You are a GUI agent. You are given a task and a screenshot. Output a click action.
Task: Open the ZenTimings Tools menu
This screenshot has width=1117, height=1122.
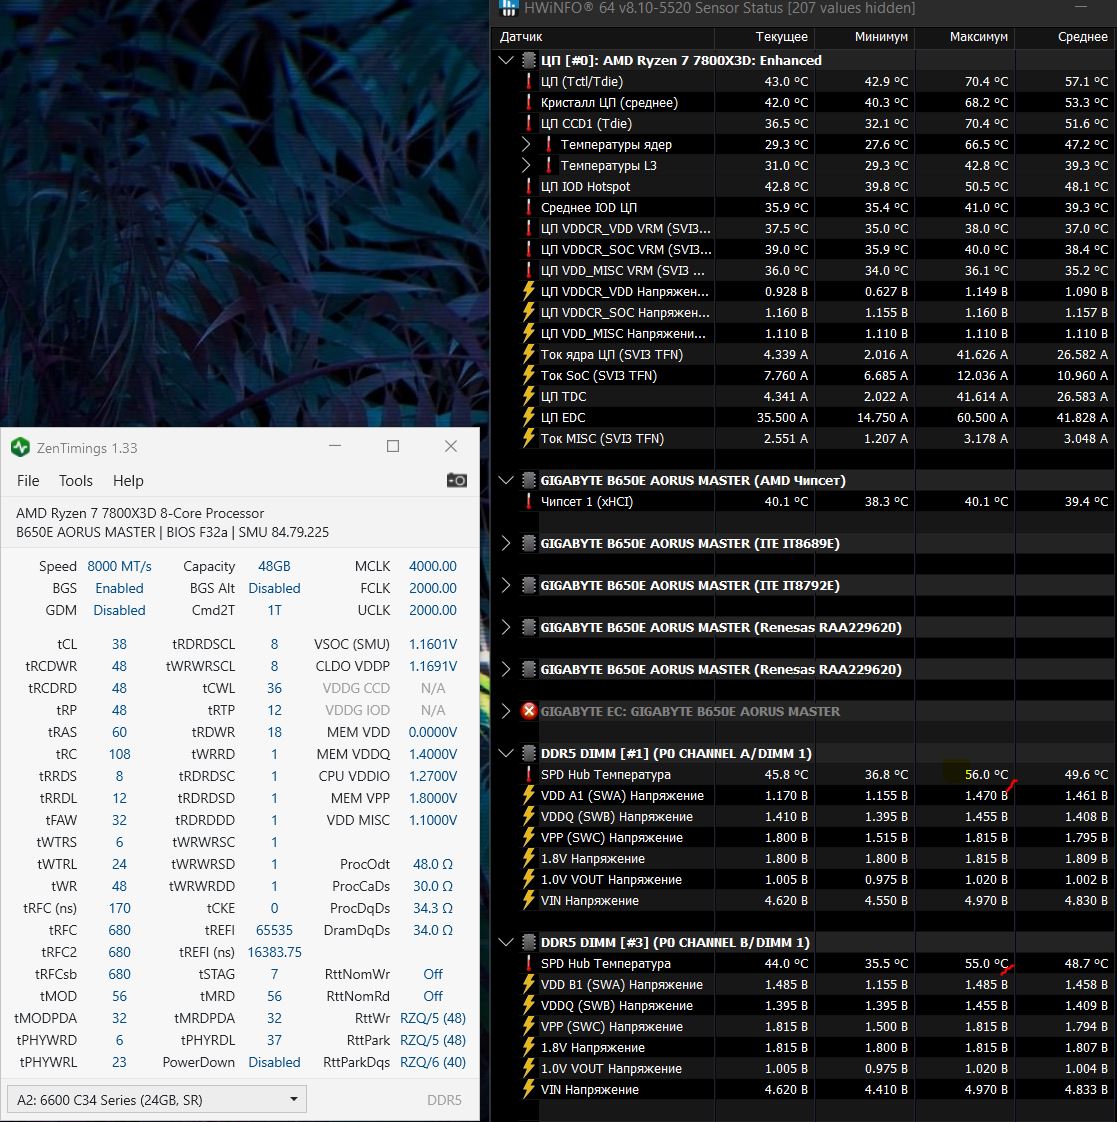coord(76,481)
